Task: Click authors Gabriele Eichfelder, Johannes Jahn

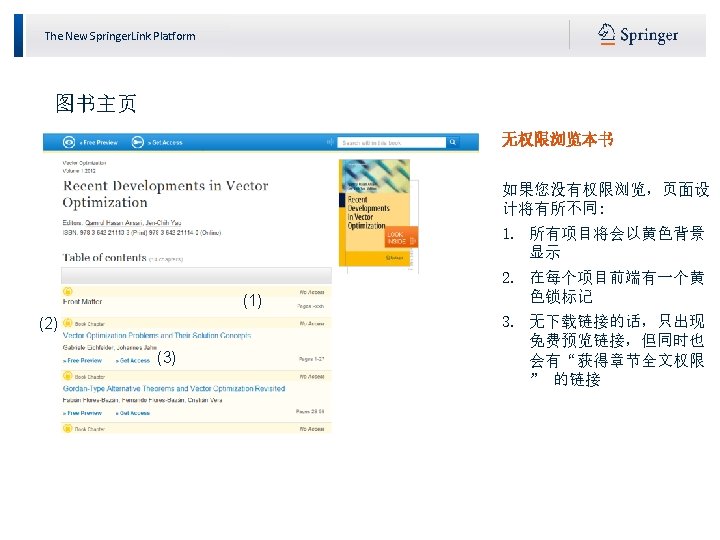Action: (110, 348)
